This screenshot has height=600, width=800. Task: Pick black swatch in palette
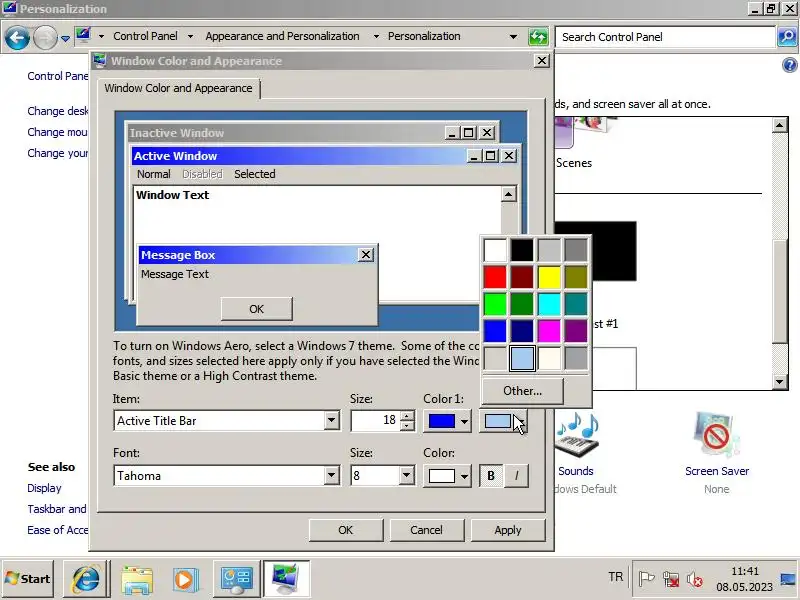[x=522, y=250]
